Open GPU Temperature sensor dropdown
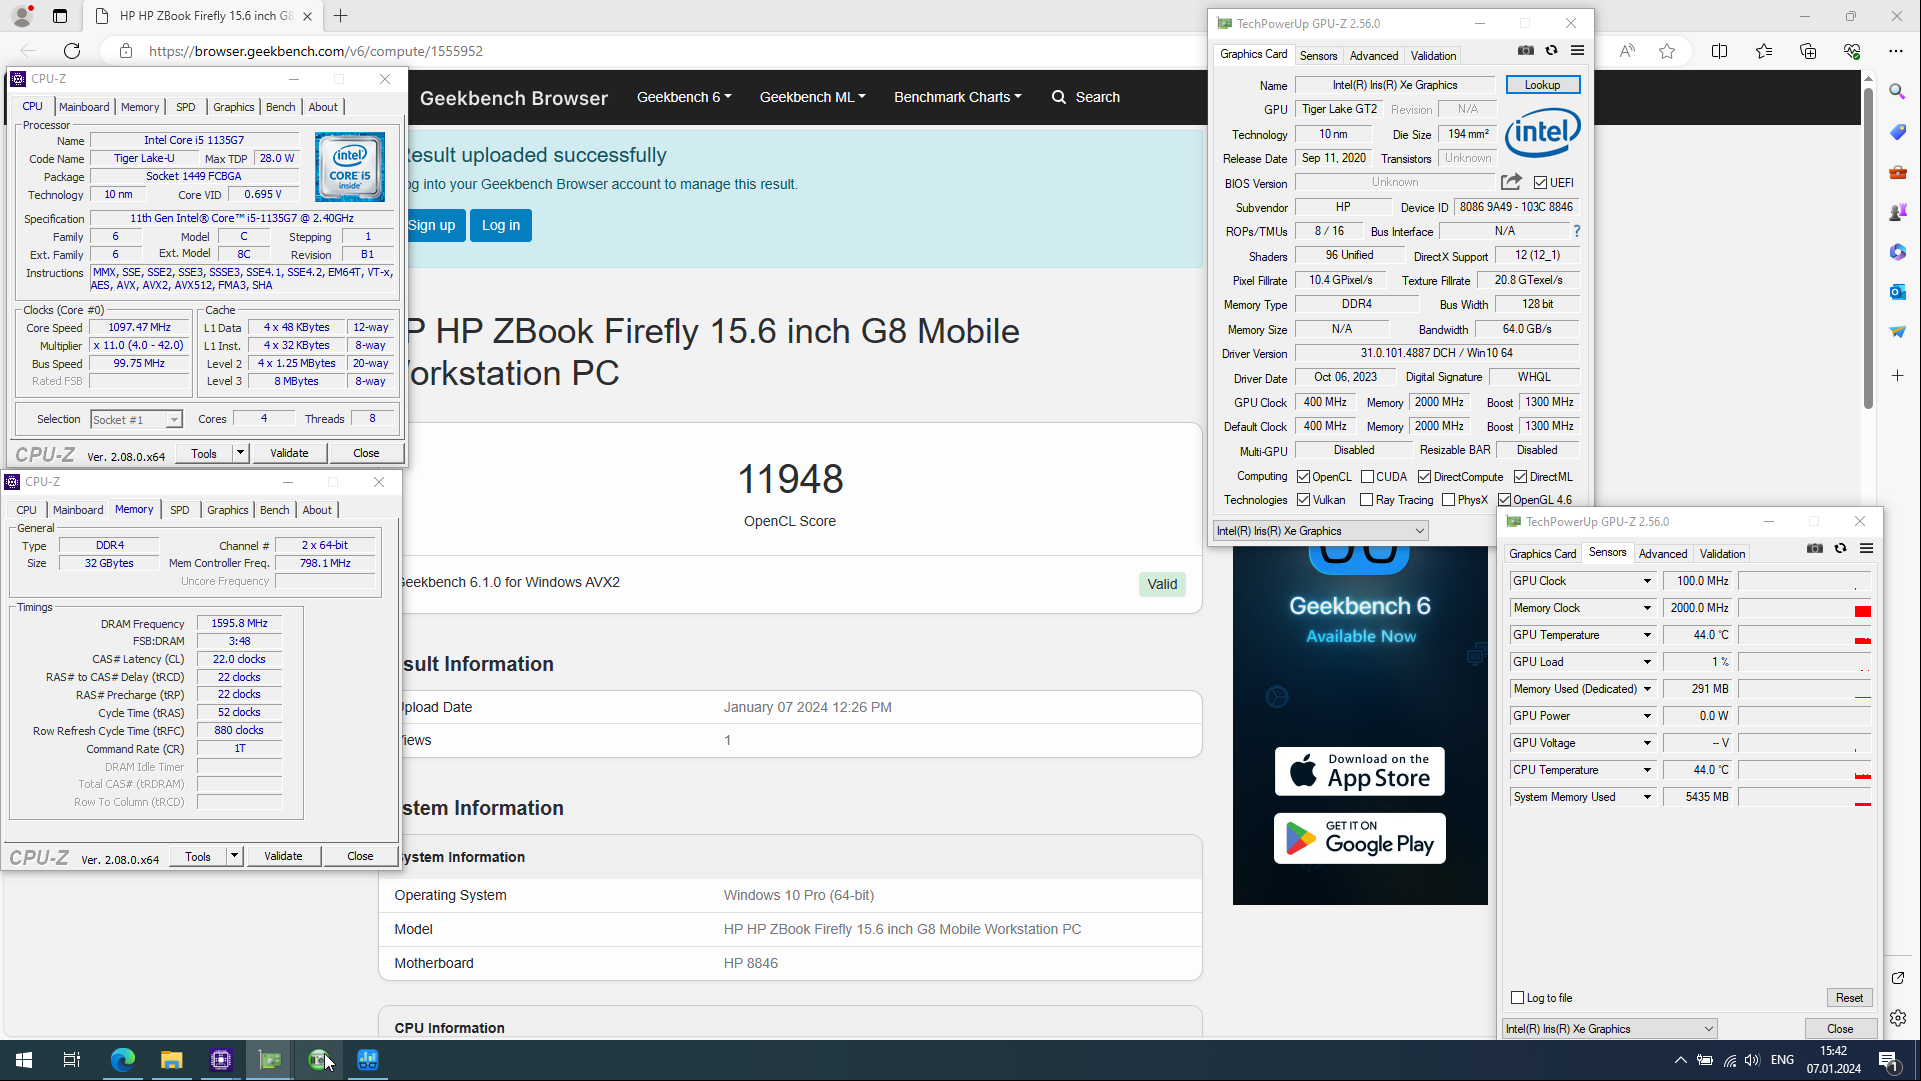 pyautogui.click(x=1646, y=635)
